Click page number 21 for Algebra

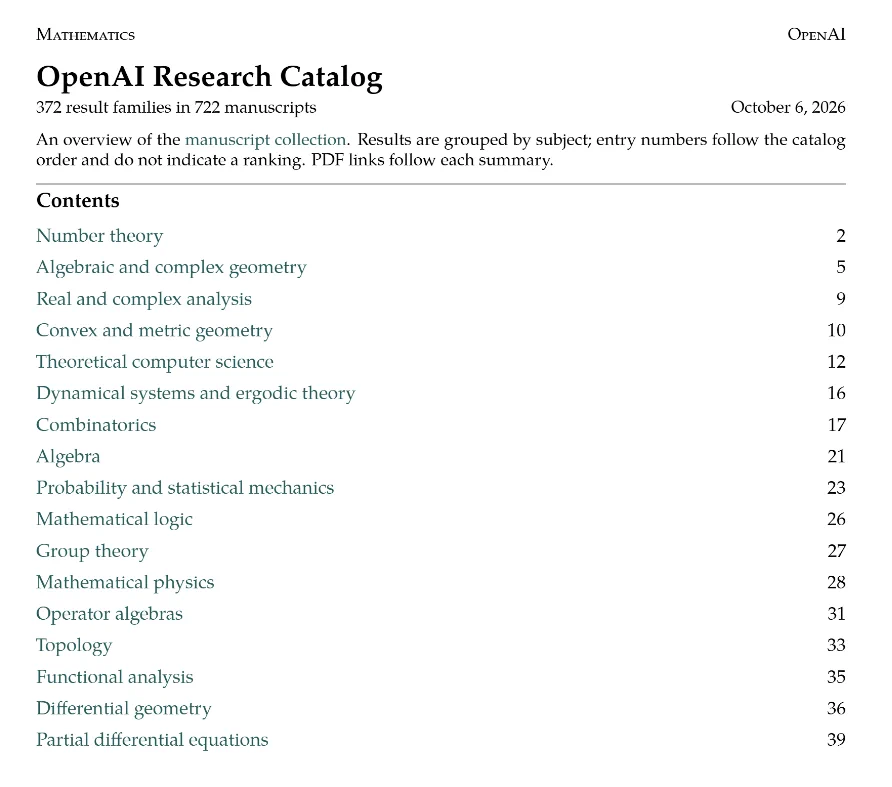tap(836, 456)
